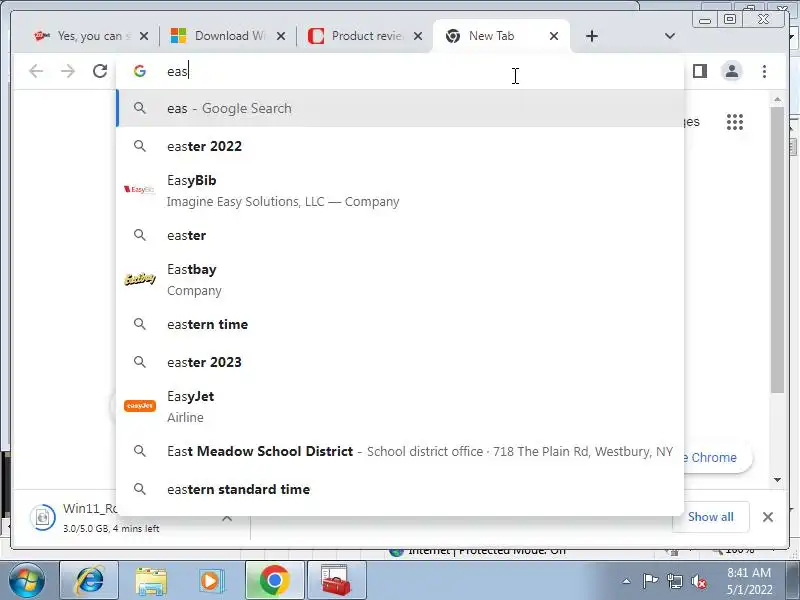Close the 'Download Wi' tab
This screenshot has height=600, width=800.
pos(281,36)
